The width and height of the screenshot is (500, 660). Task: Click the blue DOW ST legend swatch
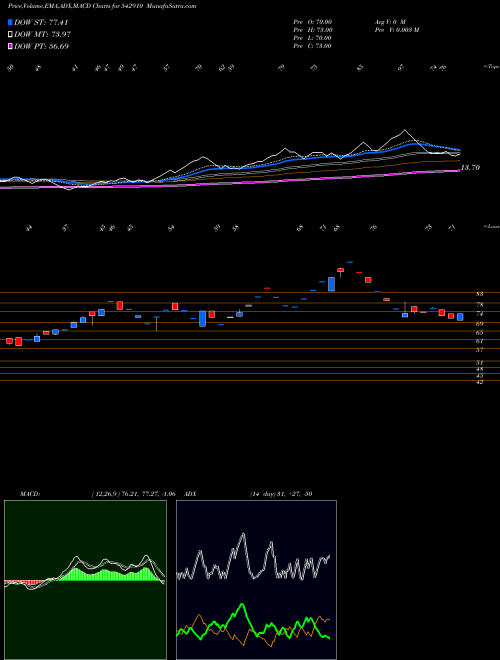(x=10, y=22)
